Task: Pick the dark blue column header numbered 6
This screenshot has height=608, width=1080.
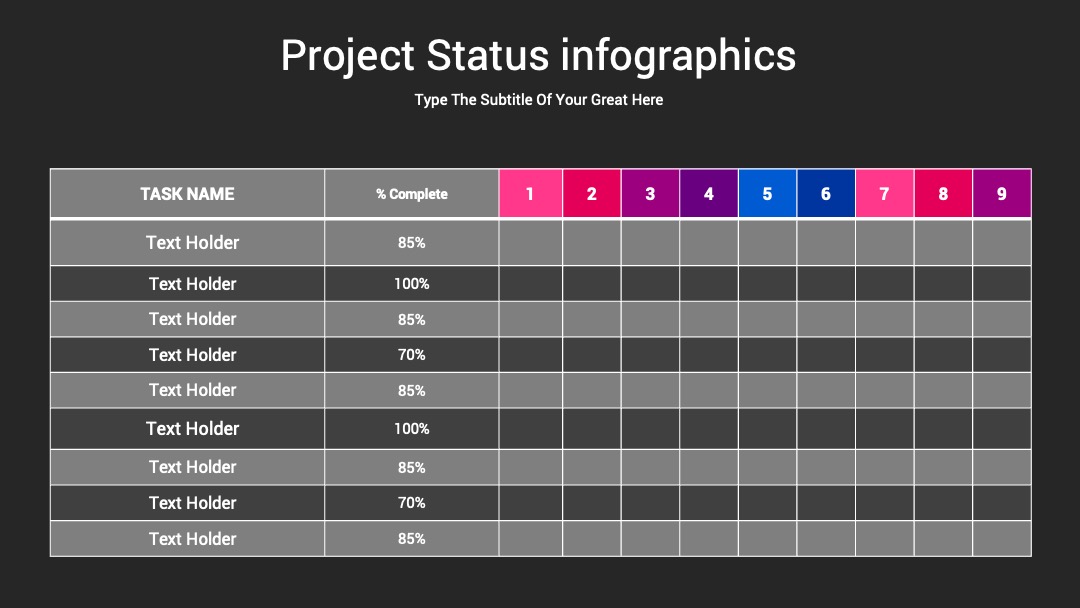Action: 826,193
